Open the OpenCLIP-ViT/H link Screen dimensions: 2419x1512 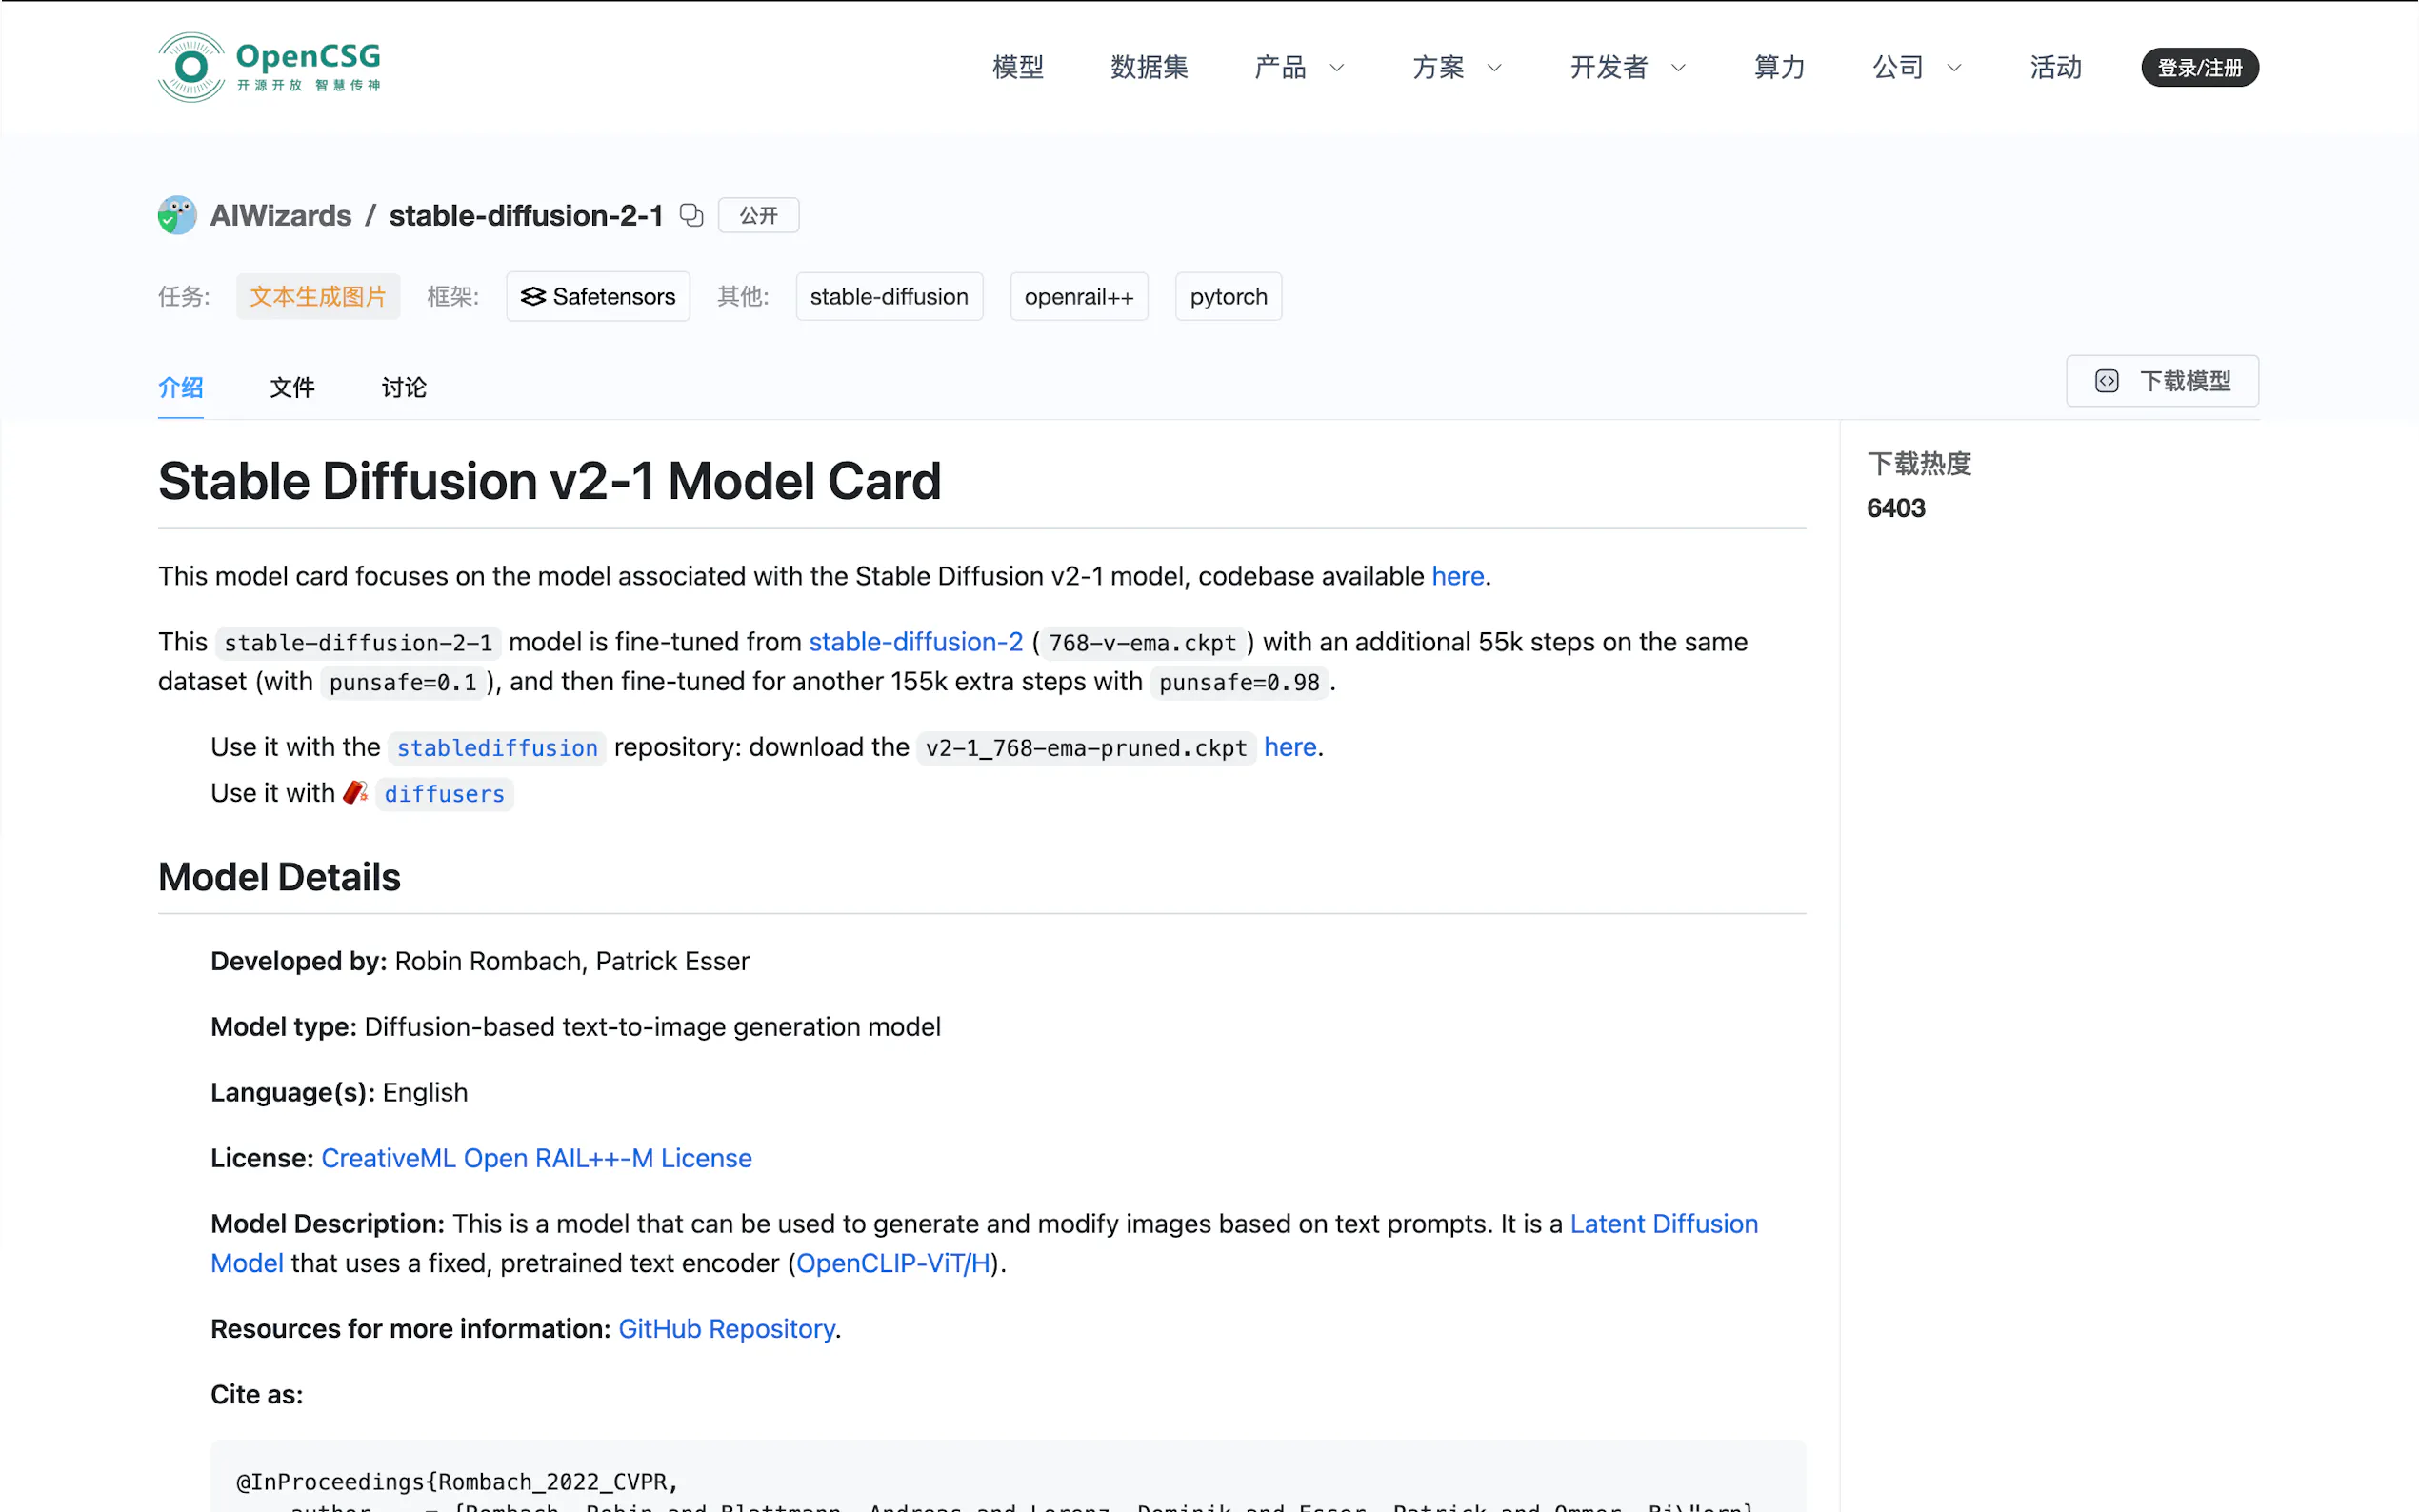[893, 1263]
